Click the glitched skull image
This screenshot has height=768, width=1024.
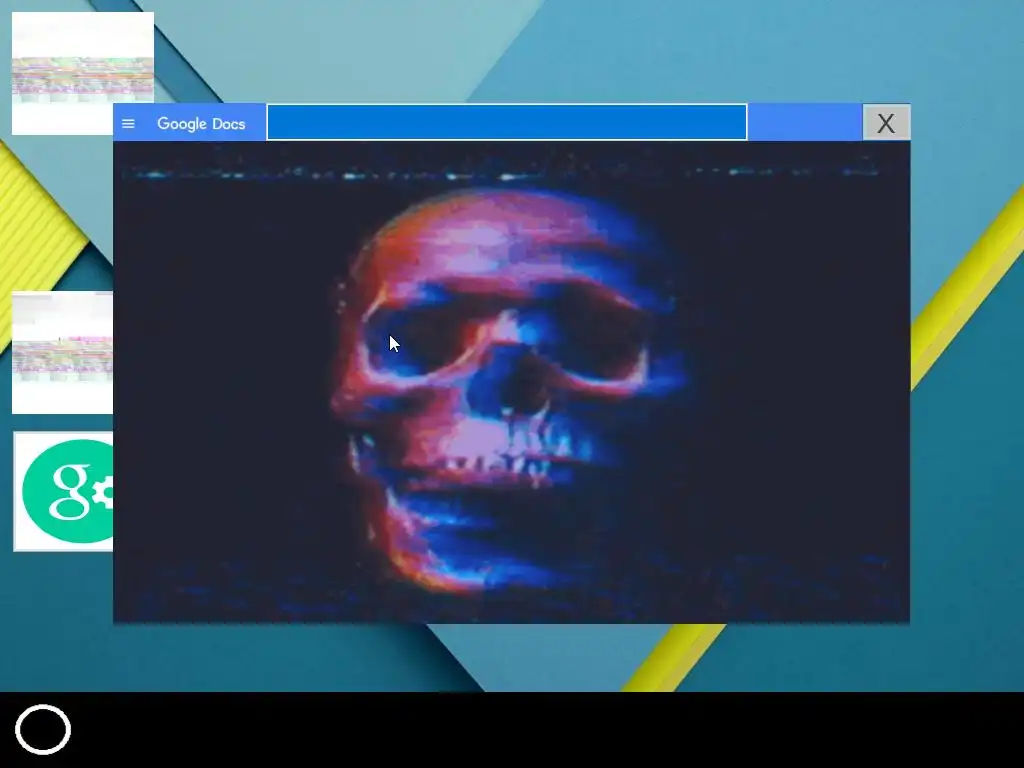(511, 382)
